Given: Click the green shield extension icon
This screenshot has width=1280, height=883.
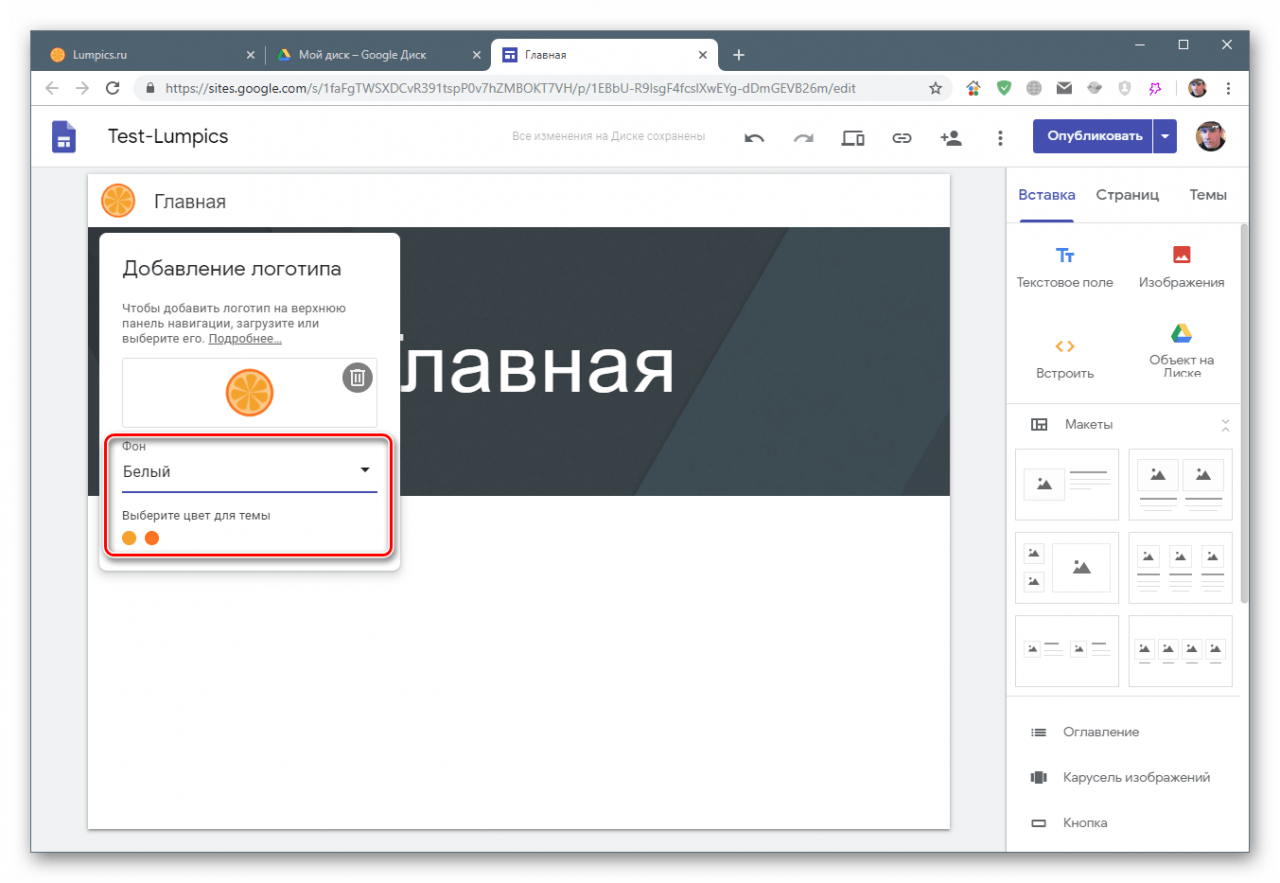Looking at the screenshot, I should tap(1004, 88).
